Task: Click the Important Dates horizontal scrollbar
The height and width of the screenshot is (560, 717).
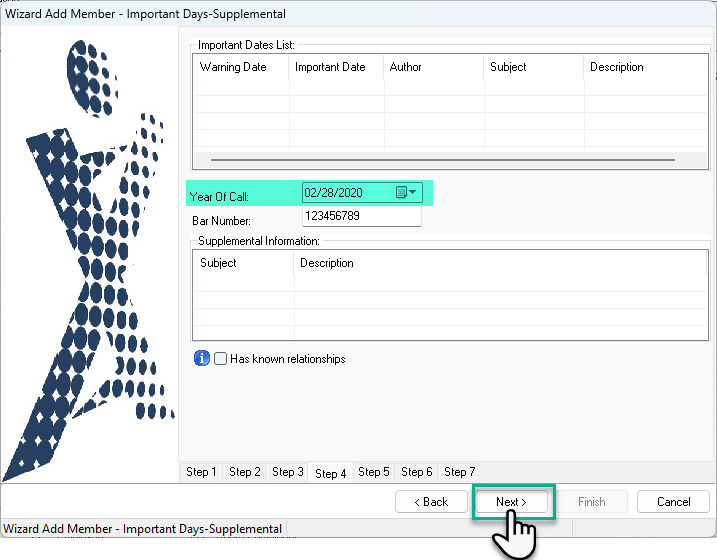Action: point(443,160)
